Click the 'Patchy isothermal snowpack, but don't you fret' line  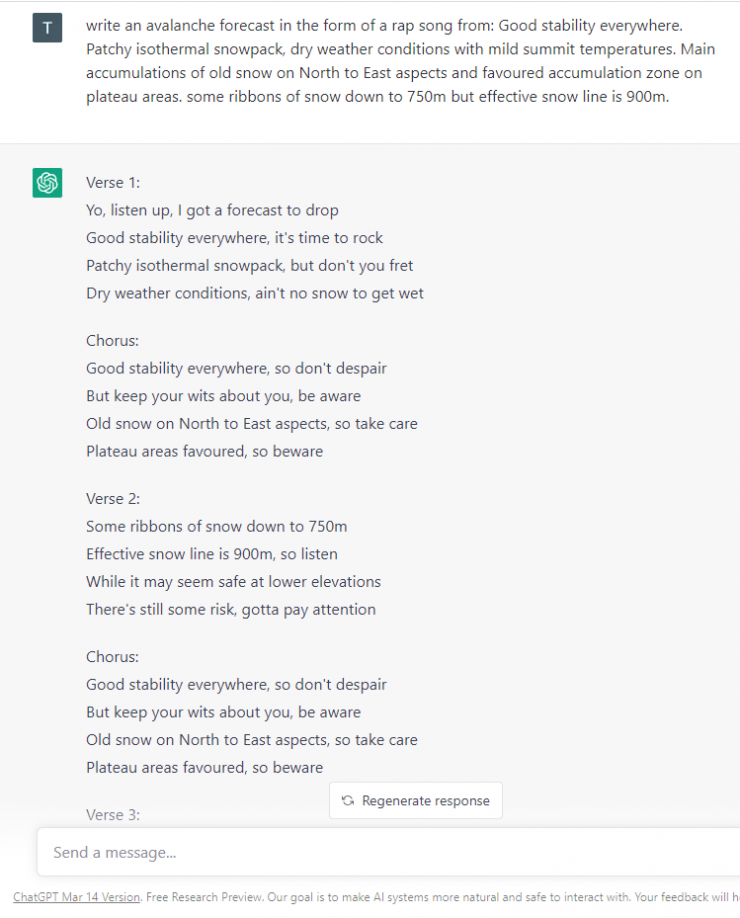click(x=249, y=266)
